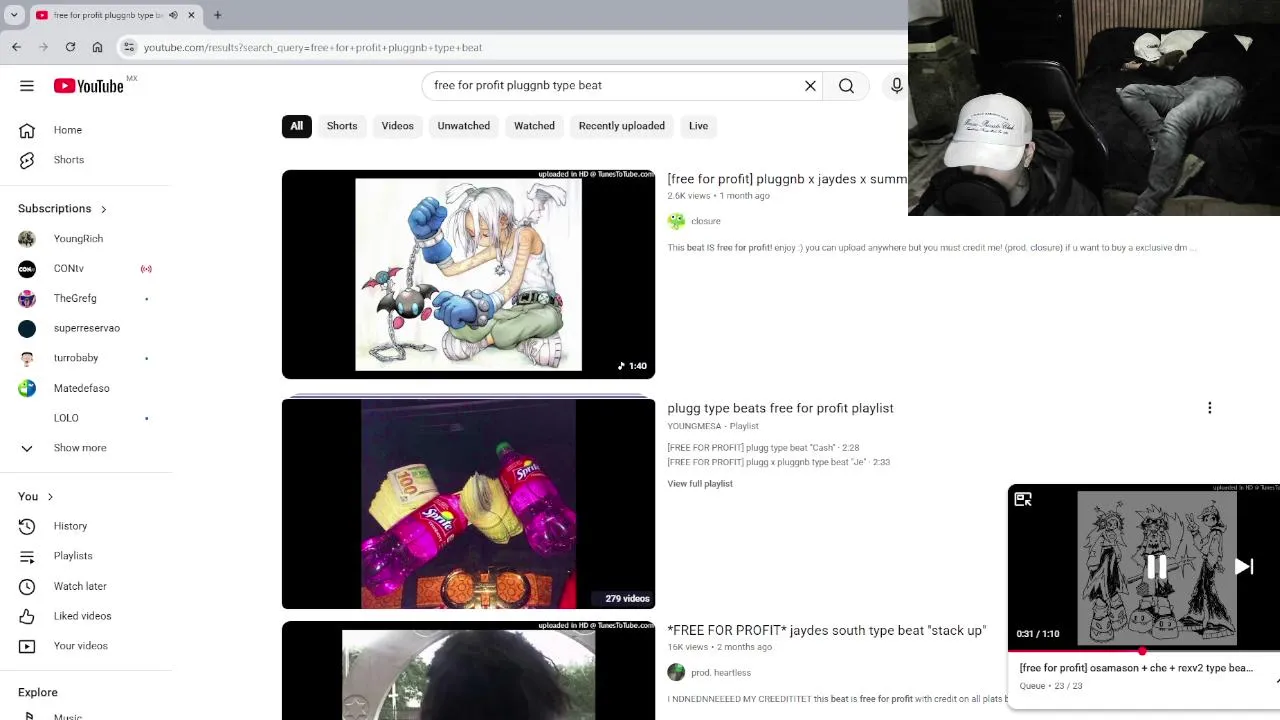Open History in the sidebar
Viewport: 1280px width, 720px height.
coord(70,526)
